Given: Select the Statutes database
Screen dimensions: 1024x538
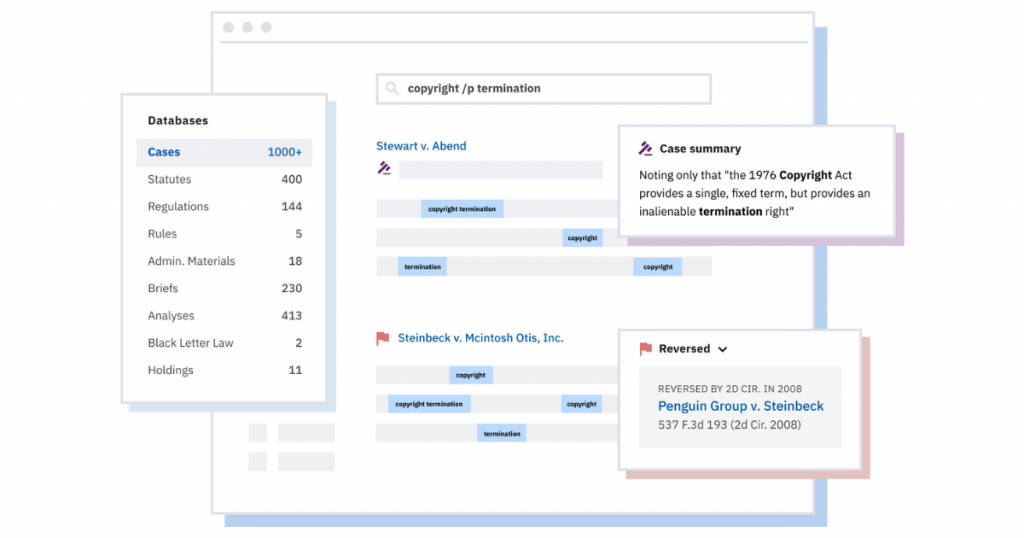Looking at the screenshot, I should click(169, 180).
